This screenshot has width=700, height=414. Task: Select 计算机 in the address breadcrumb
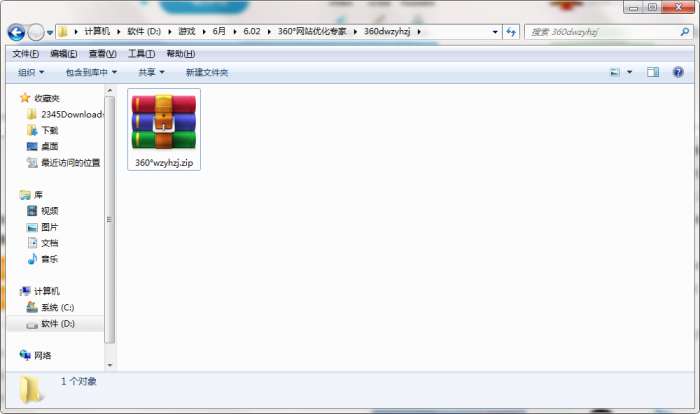97,31
